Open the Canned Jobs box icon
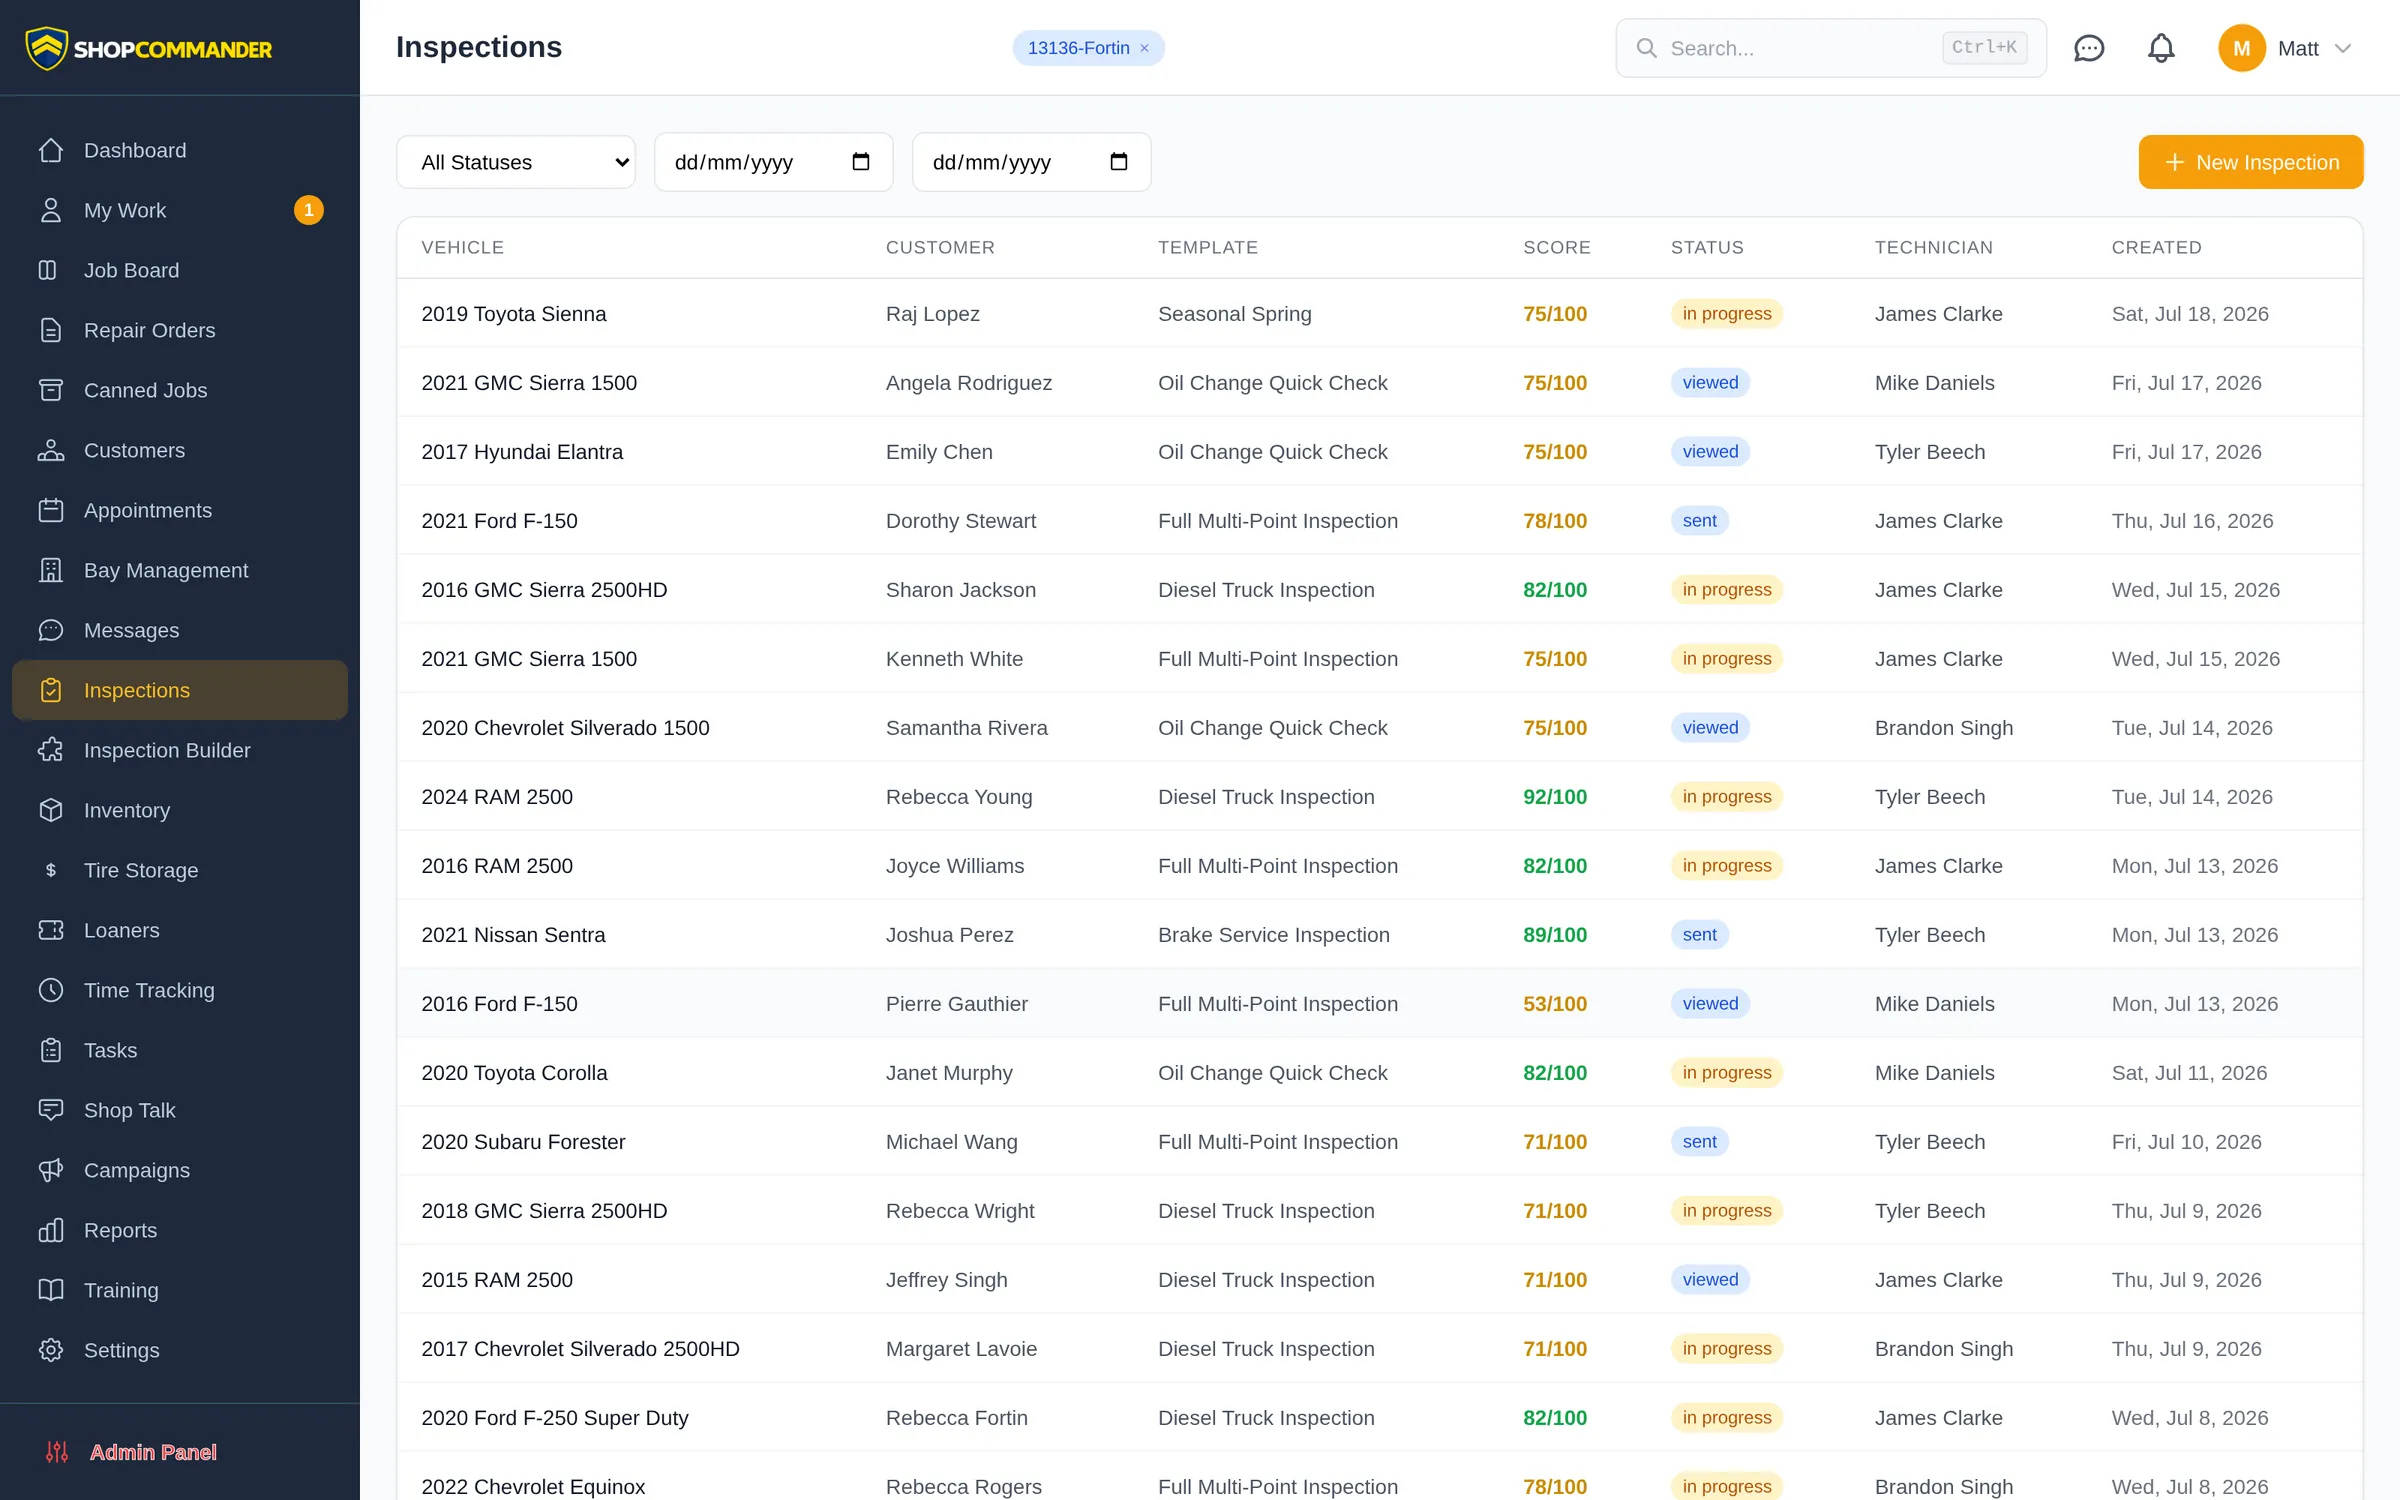Image resolution: width=2400 pixels, height=1500 pixels. (51, 390)
